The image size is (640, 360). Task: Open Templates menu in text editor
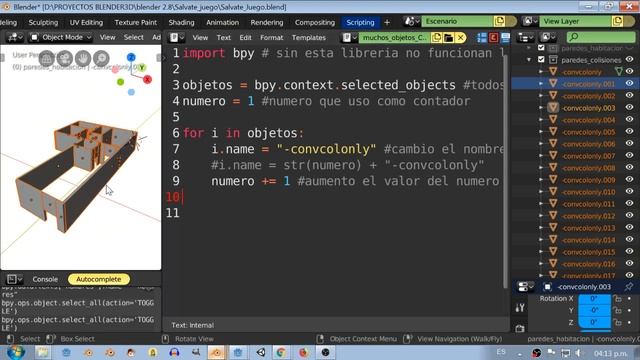309,38
